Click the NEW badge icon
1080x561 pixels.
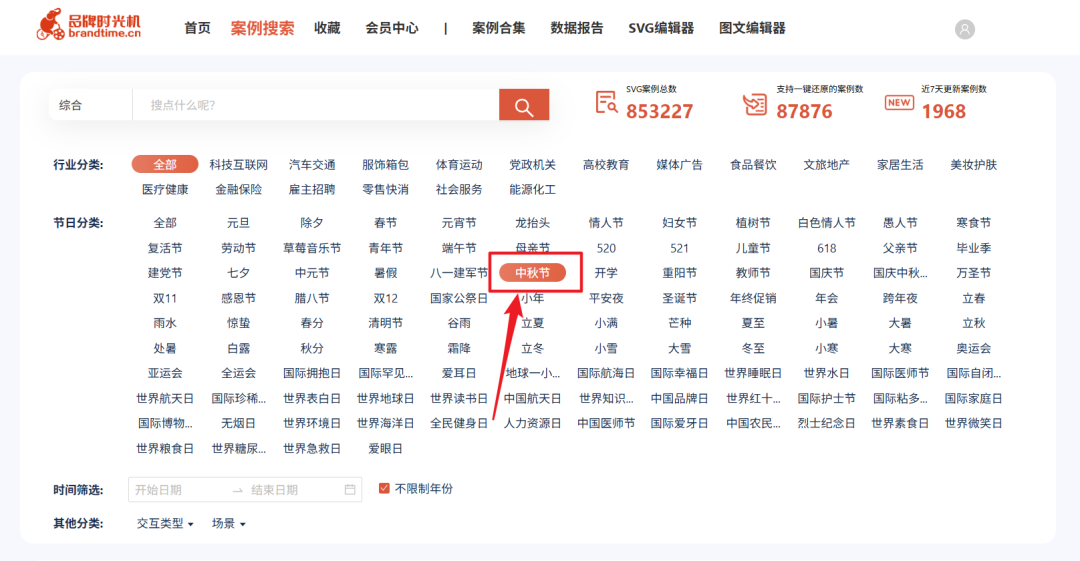click(898, 103)
